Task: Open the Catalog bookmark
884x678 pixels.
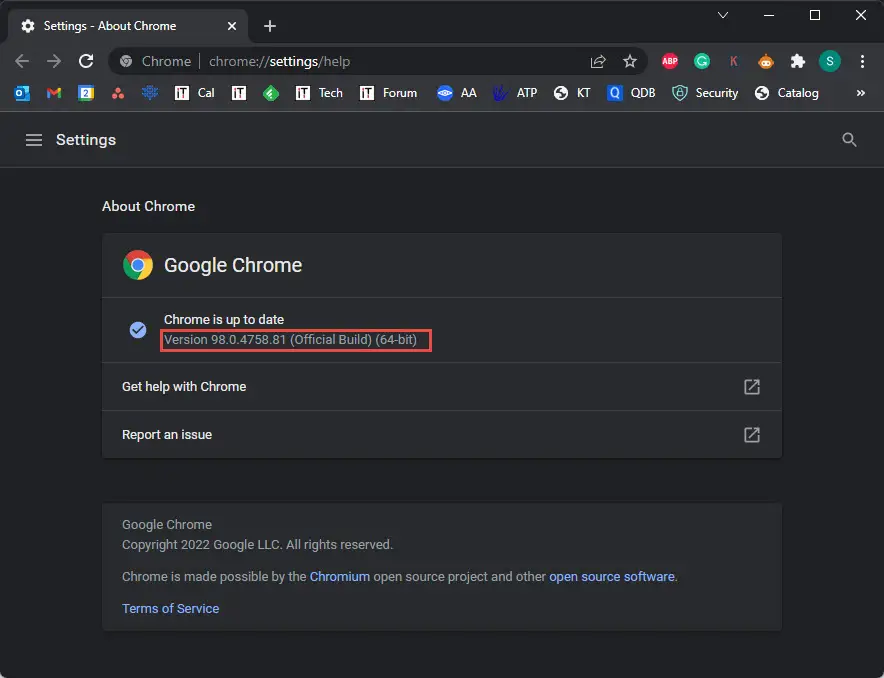Action: click(786, 93)
